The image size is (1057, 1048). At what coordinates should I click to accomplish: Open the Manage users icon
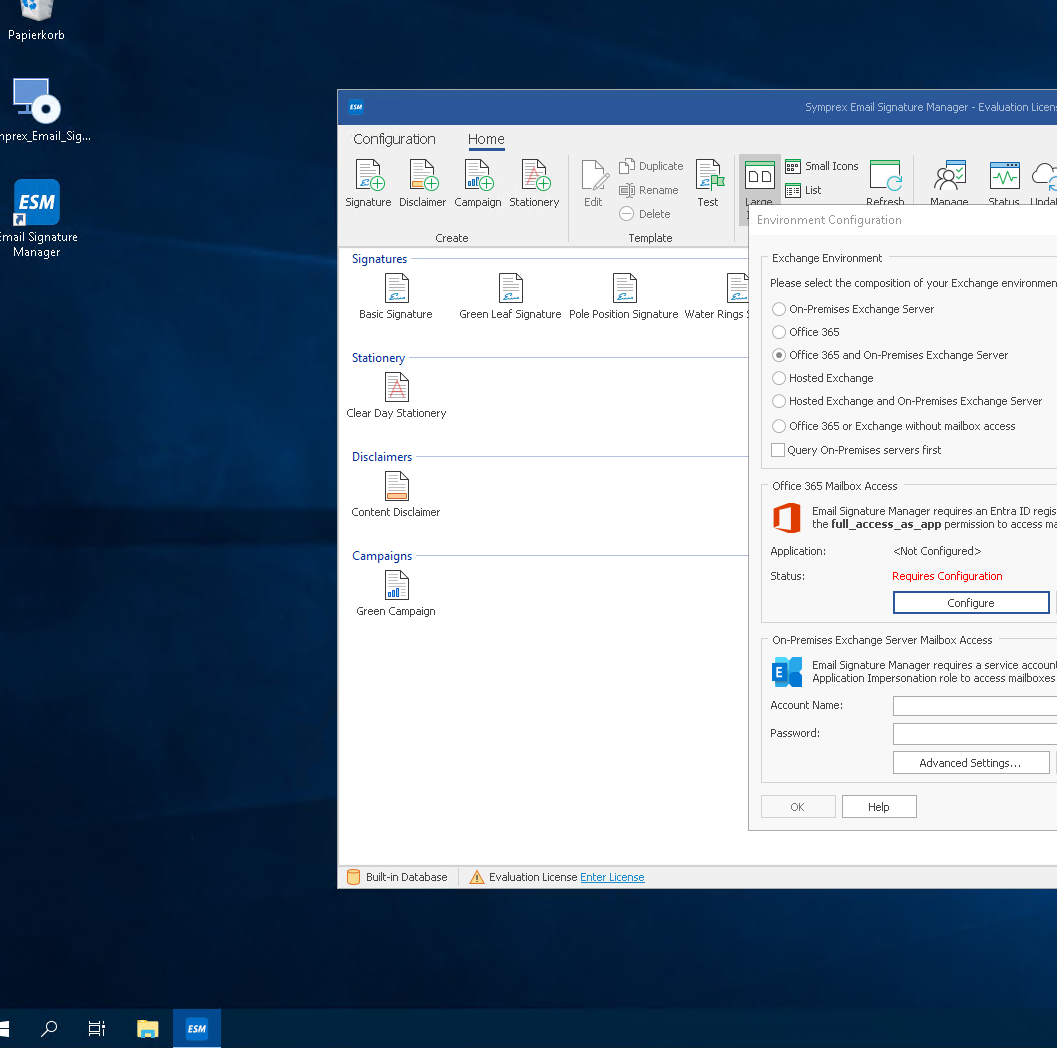point(948,182)
